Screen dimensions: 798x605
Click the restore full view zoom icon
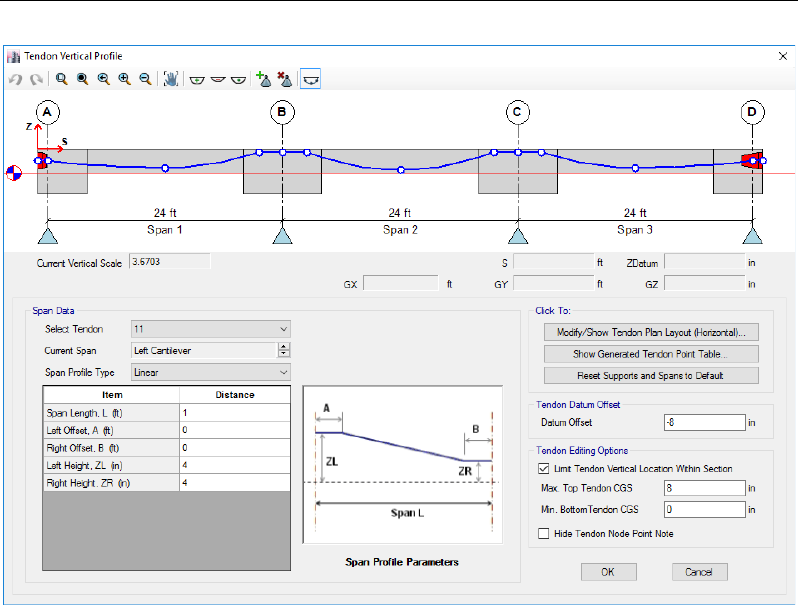pos(82,78)
